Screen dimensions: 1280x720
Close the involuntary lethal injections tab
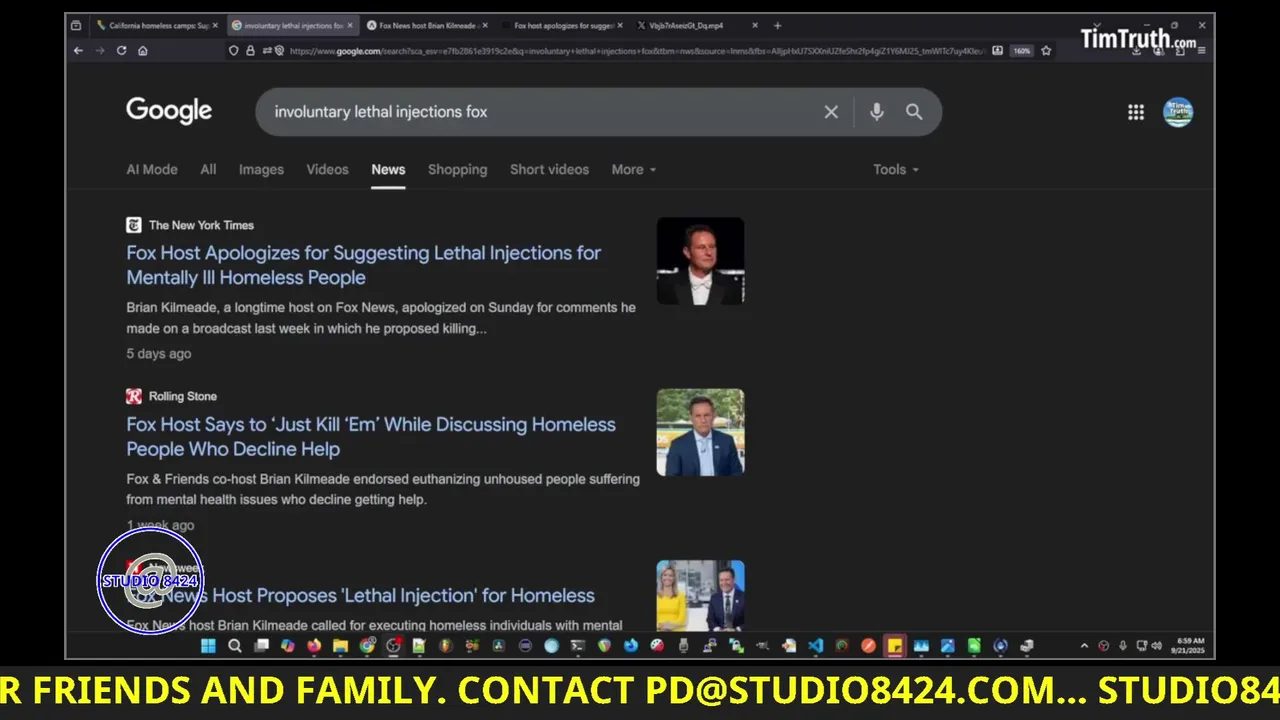tap(350, 25)
